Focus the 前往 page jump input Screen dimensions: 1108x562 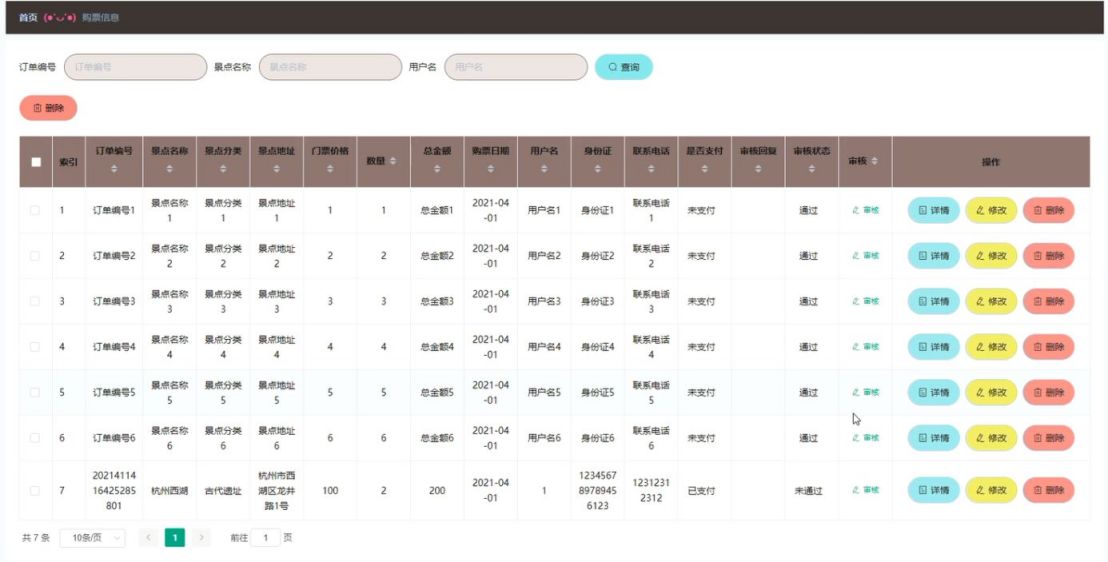coord(266,538)
